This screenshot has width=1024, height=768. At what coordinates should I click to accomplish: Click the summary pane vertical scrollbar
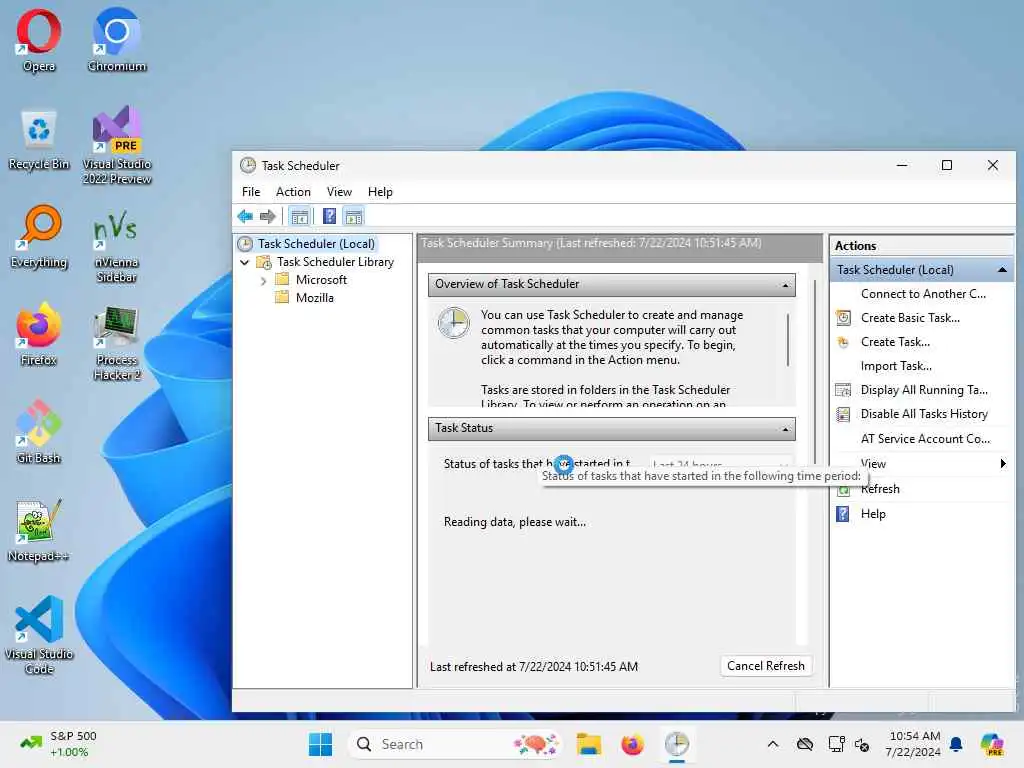click(814, 372)
